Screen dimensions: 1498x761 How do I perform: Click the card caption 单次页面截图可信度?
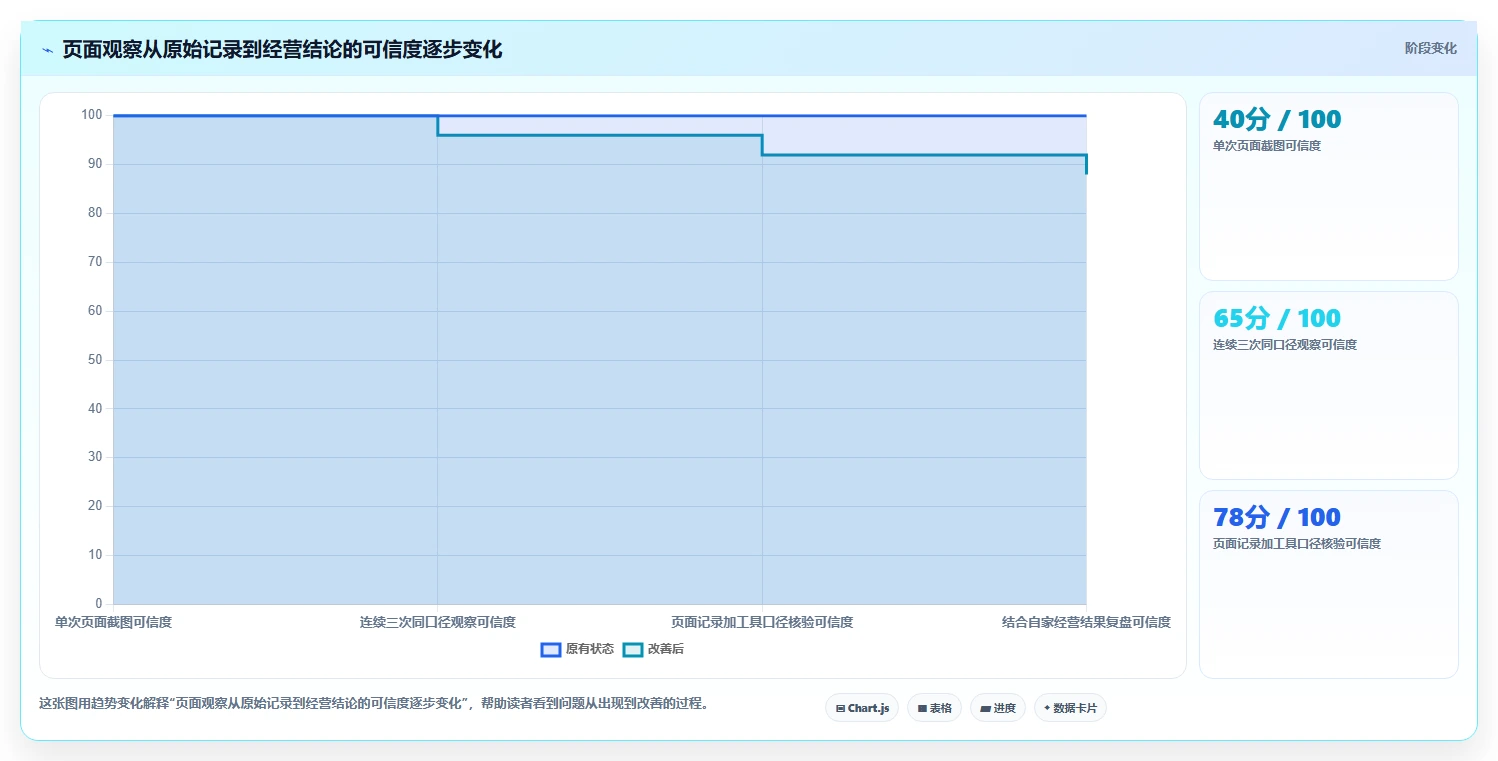(x=1267, y=146)
